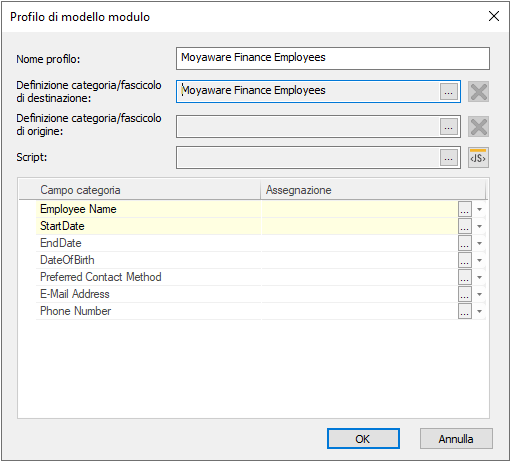Open ellipsis button for Phone Number row
The width and height of the screenshot is (510, 462).
(x=465, y=311)
